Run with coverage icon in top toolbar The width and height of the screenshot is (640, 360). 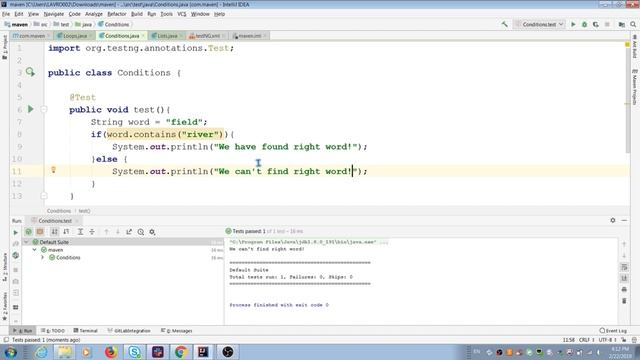596,24
